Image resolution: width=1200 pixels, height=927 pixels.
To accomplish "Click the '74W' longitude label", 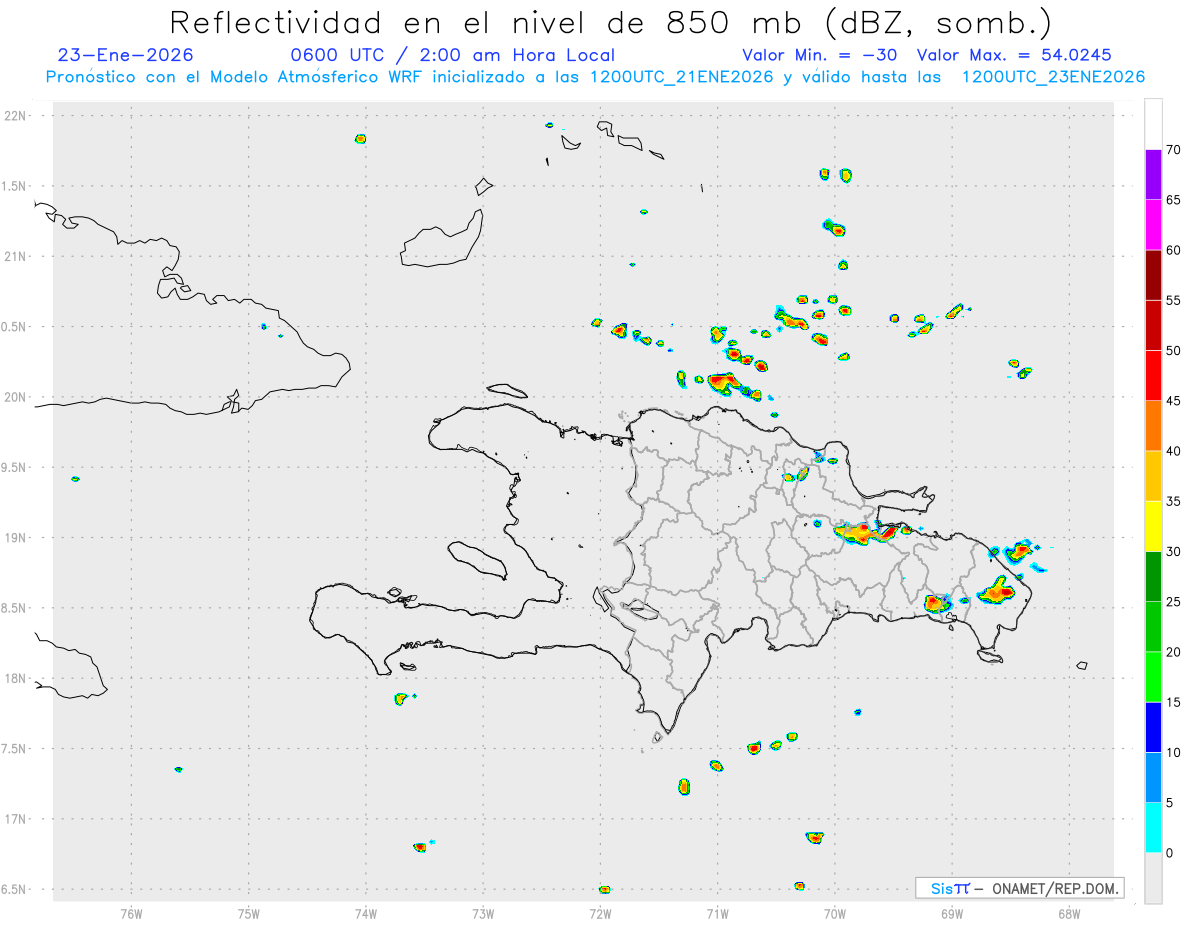I will point(365,913).
